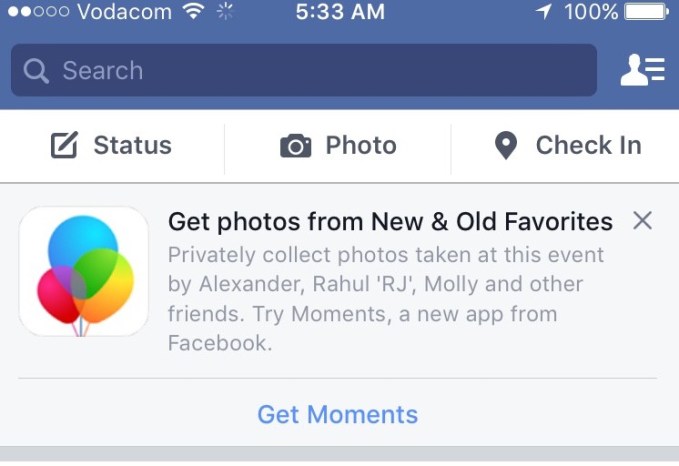Image resolution: width=679 pixels, height=466 pixels.
Task: Tap the Get Moments link
Action: (338, 414)
